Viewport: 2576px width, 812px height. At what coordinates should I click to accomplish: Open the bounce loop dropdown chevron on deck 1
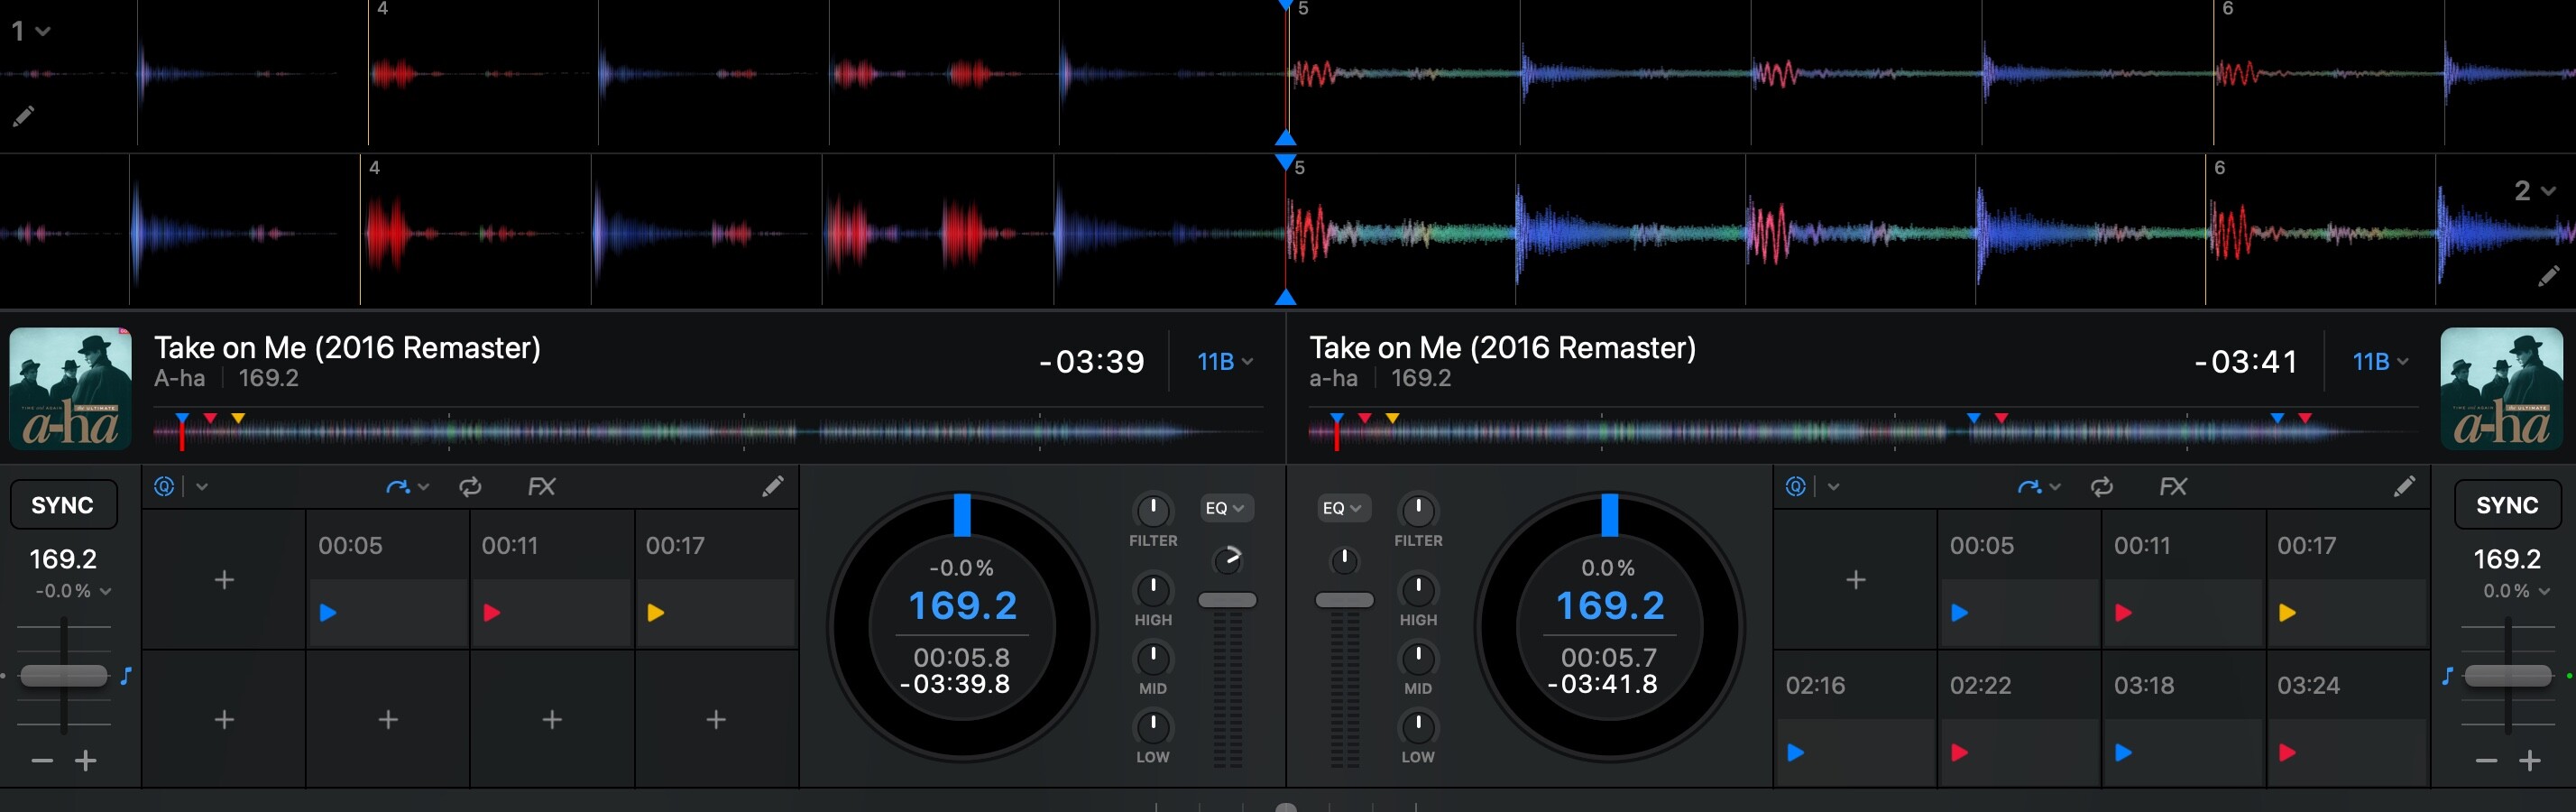point(423,487)
